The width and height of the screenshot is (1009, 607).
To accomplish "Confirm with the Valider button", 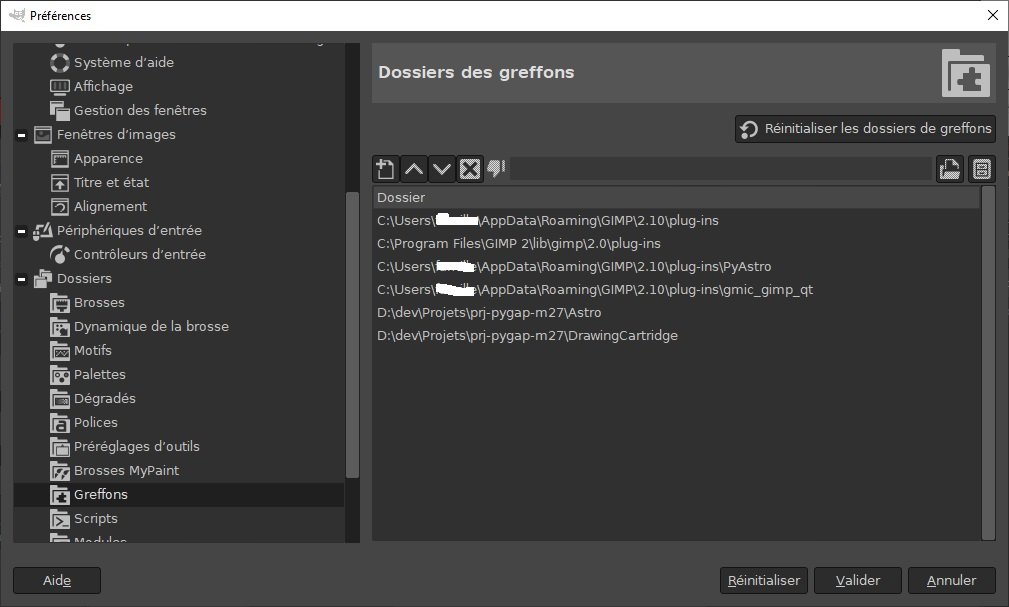I will coord(858,580).
